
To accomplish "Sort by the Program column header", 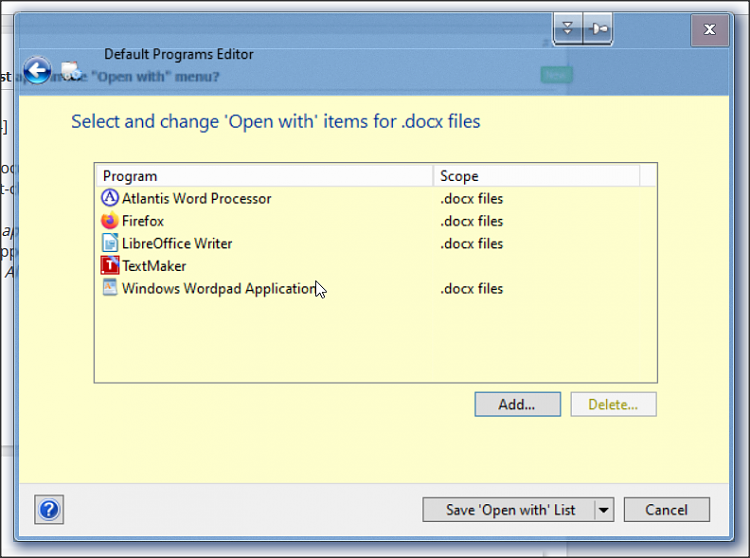I will tap(265, 176).
